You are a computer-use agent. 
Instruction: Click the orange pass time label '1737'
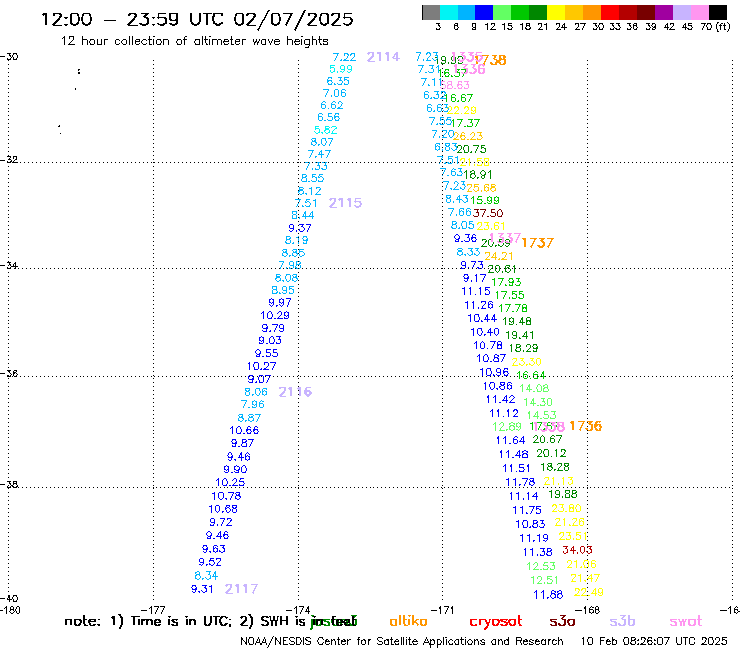click(538, 243)
